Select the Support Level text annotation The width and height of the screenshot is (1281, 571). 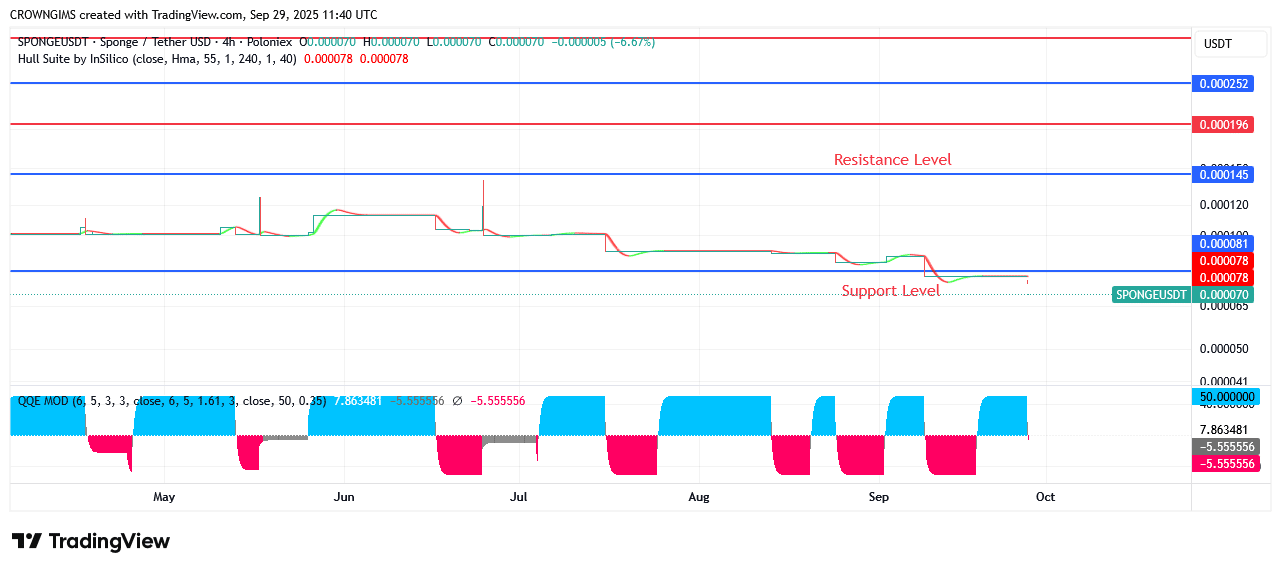click(x=890, y=291)
